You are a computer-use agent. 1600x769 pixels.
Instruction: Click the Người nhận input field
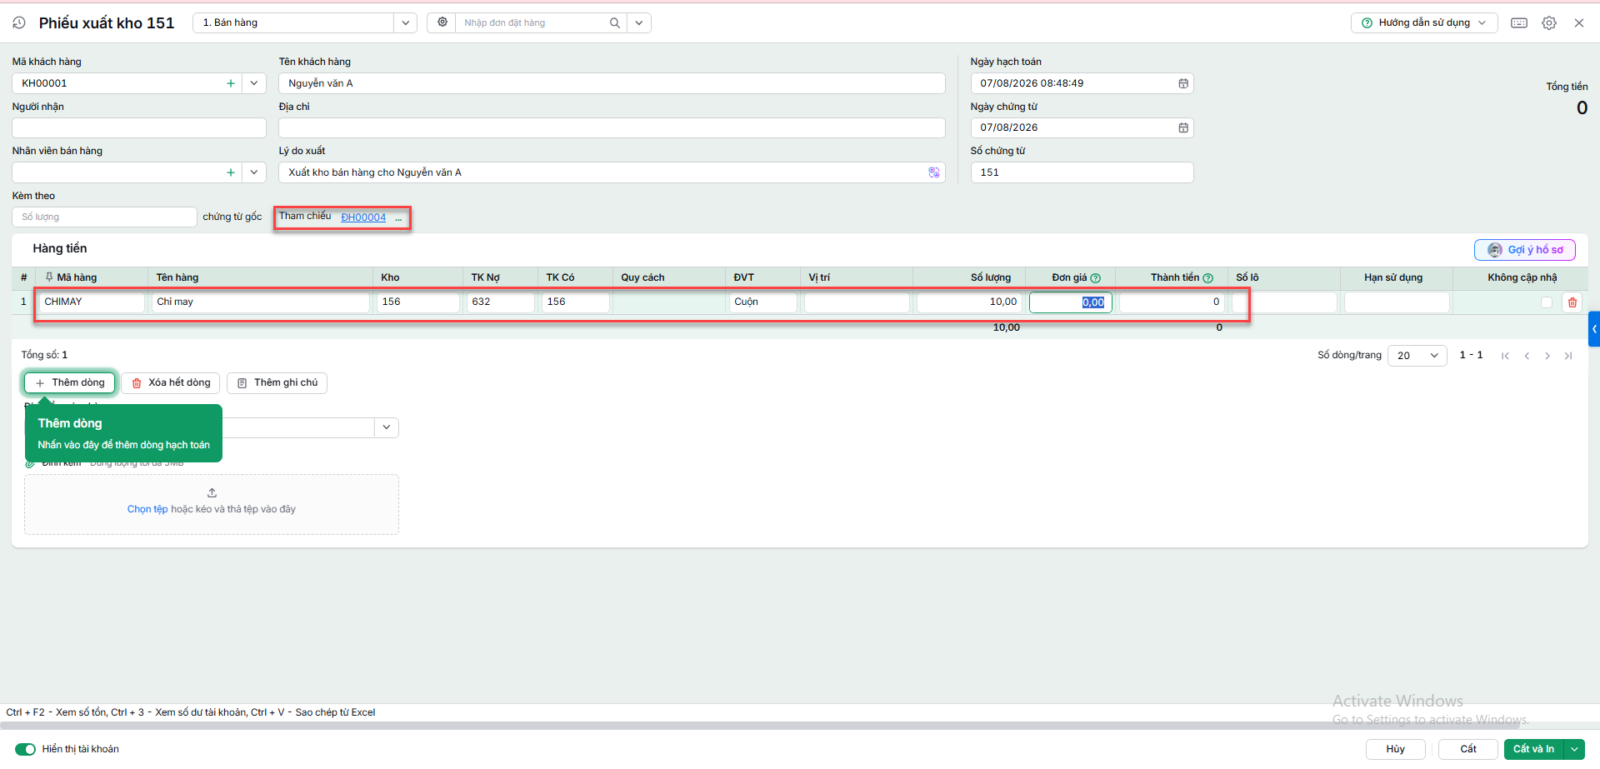click(x=139, y=128)
